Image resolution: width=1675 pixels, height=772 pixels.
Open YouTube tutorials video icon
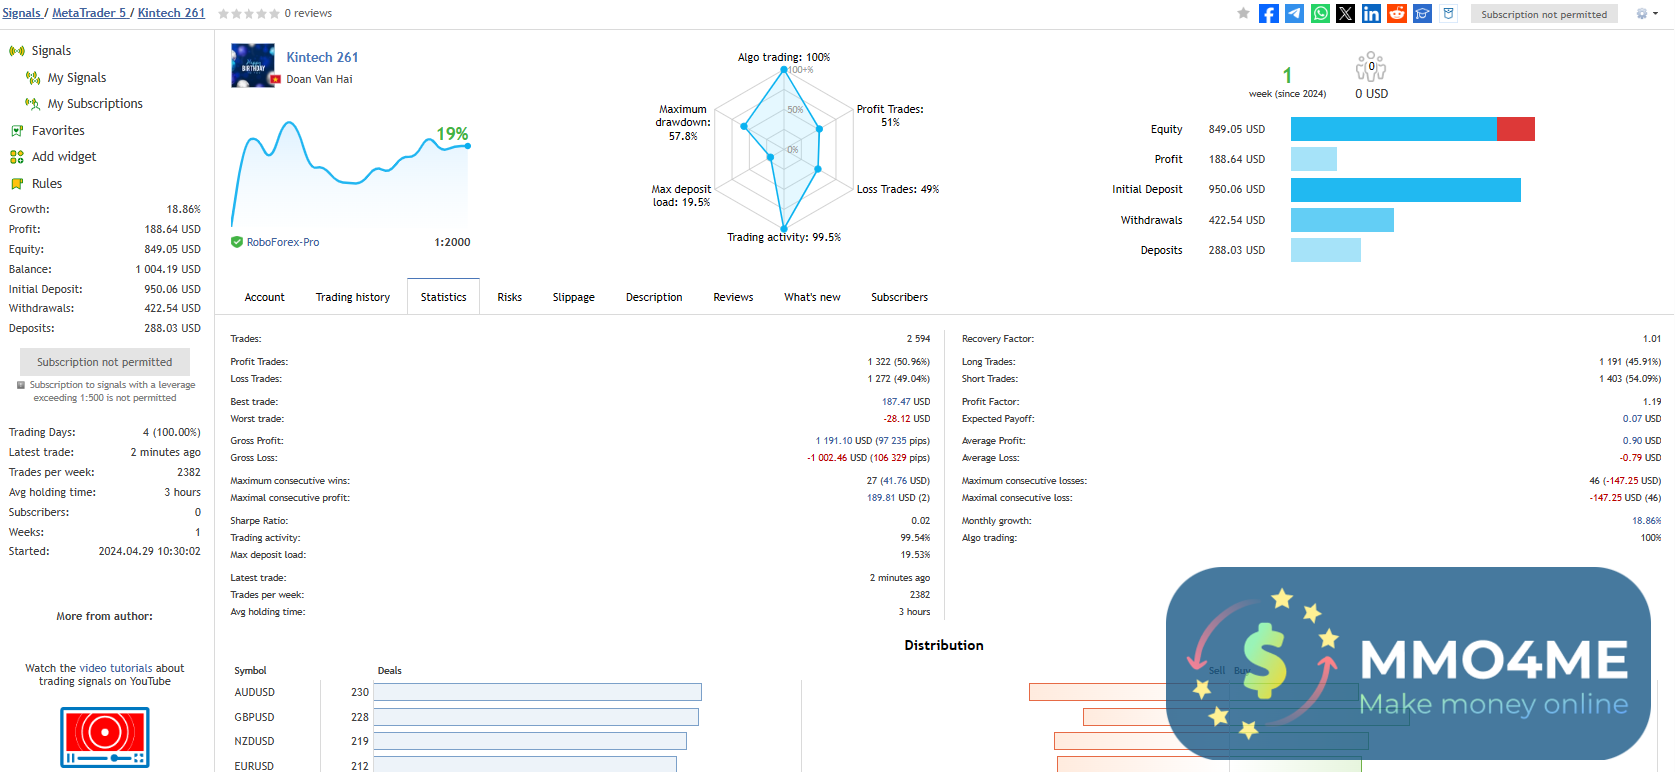[x=105, y=737]
